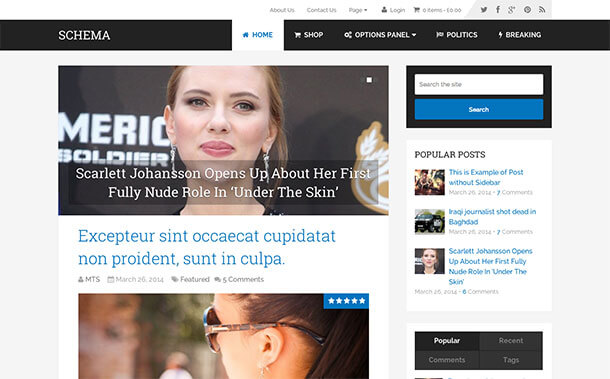Switch to the Popular tab

(x=447, y=341)
